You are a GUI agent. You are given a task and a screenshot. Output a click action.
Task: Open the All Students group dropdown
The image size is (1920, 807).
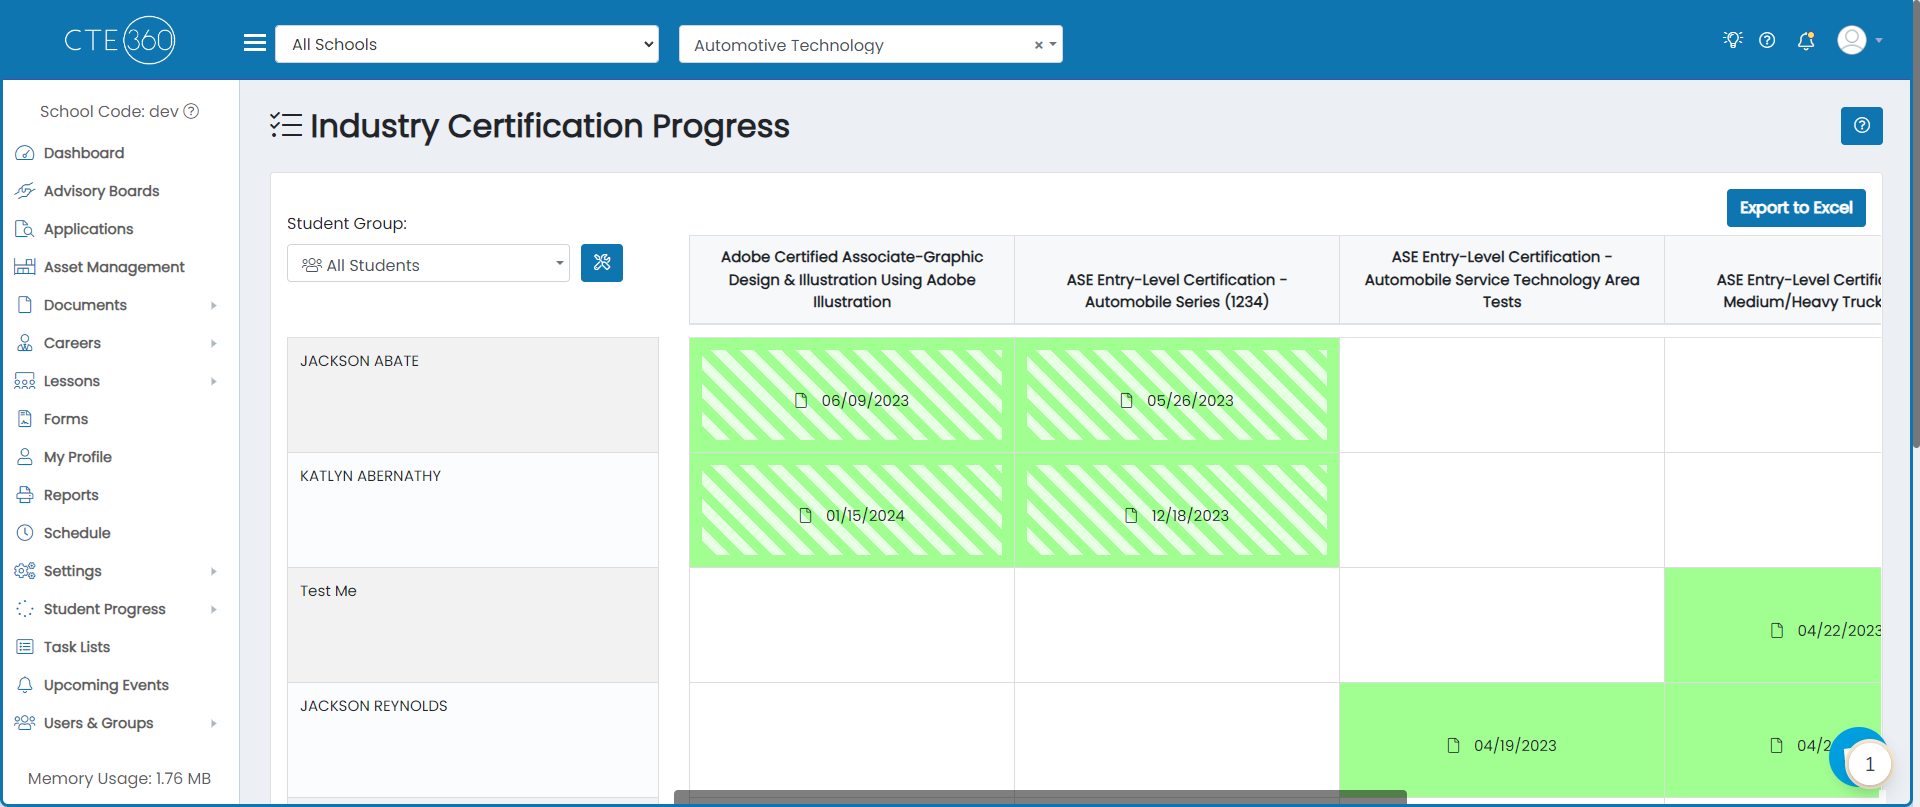pyautogui.click(x=428, y=264)
